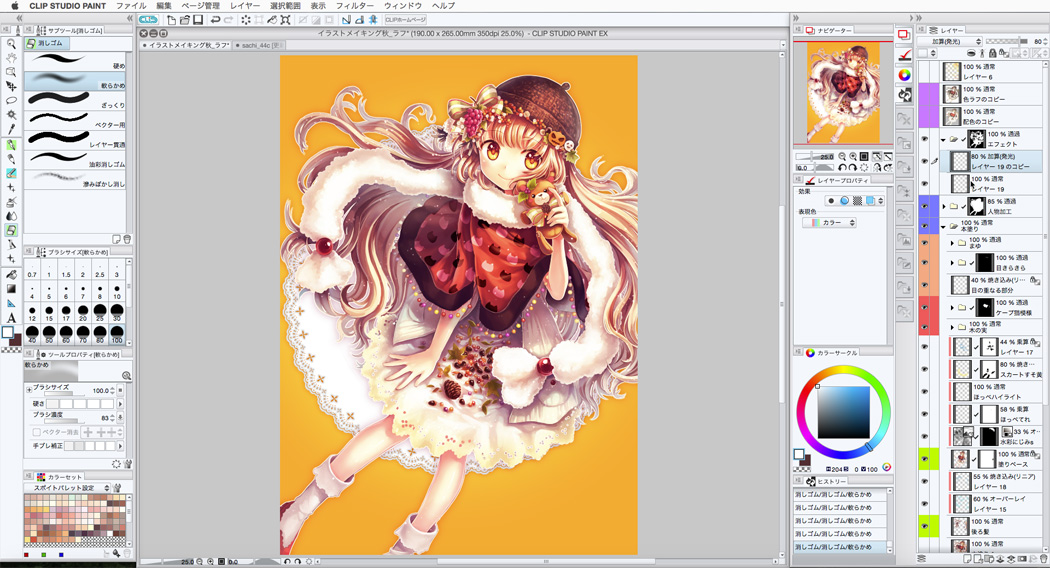This screenshot has height=568, width=1050.
Task: Expand the 木の実 folder
Action: (952, 327)
